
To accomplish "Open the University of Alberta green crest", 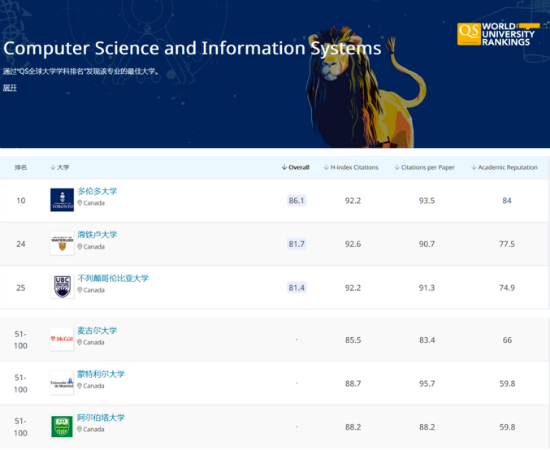I will coord(62,427).
